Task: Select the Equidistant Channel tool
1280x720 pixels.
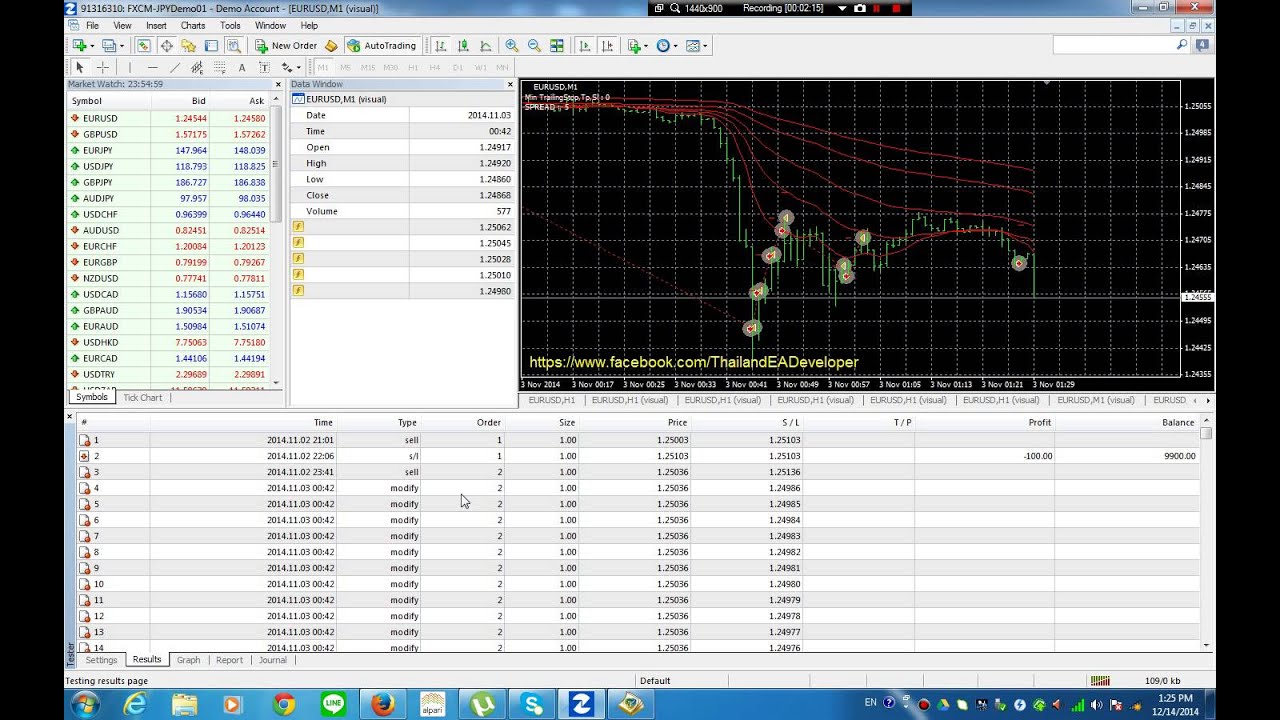Action: (x=197, y=67)
